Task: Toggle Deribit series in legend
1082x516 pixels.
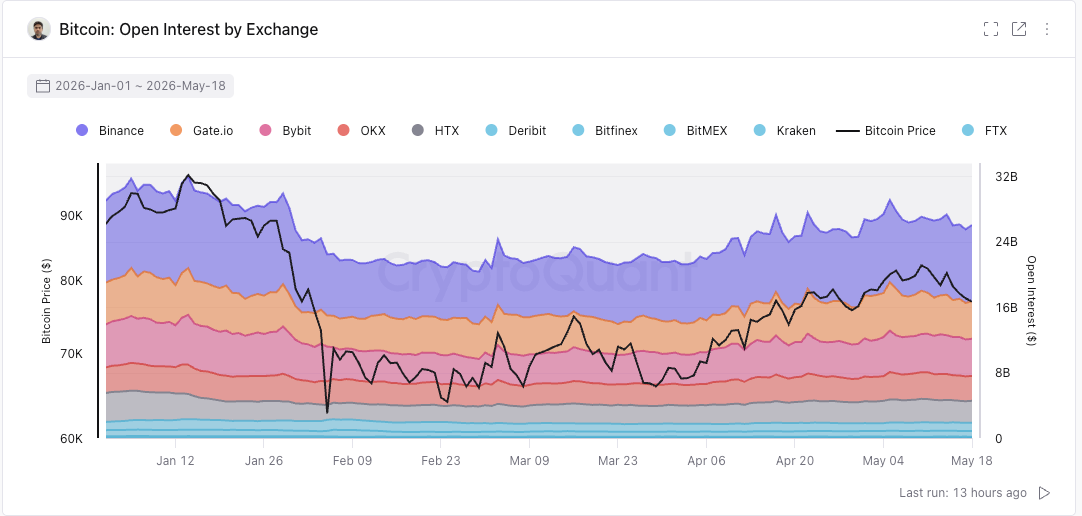Action: click(x=515, y=130)
